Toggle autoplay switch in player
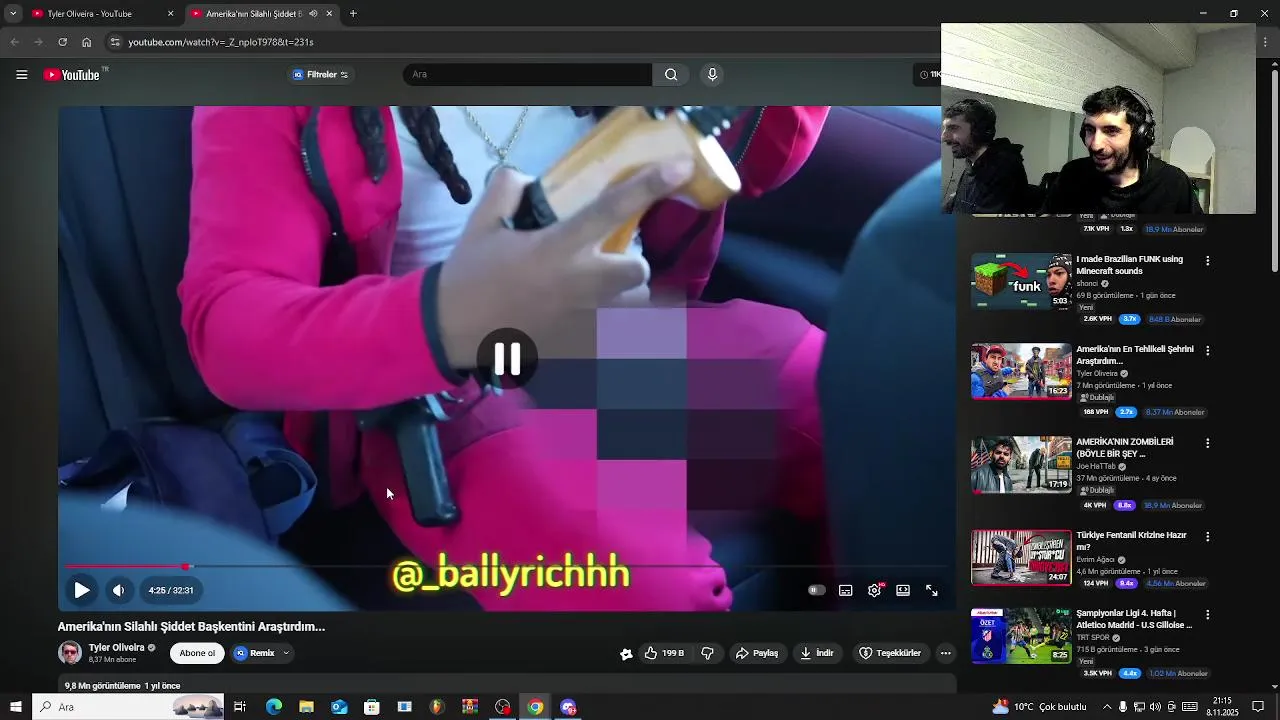This screenshot has height=720, width=1280. pyautogui.click(x=816, y=590)
